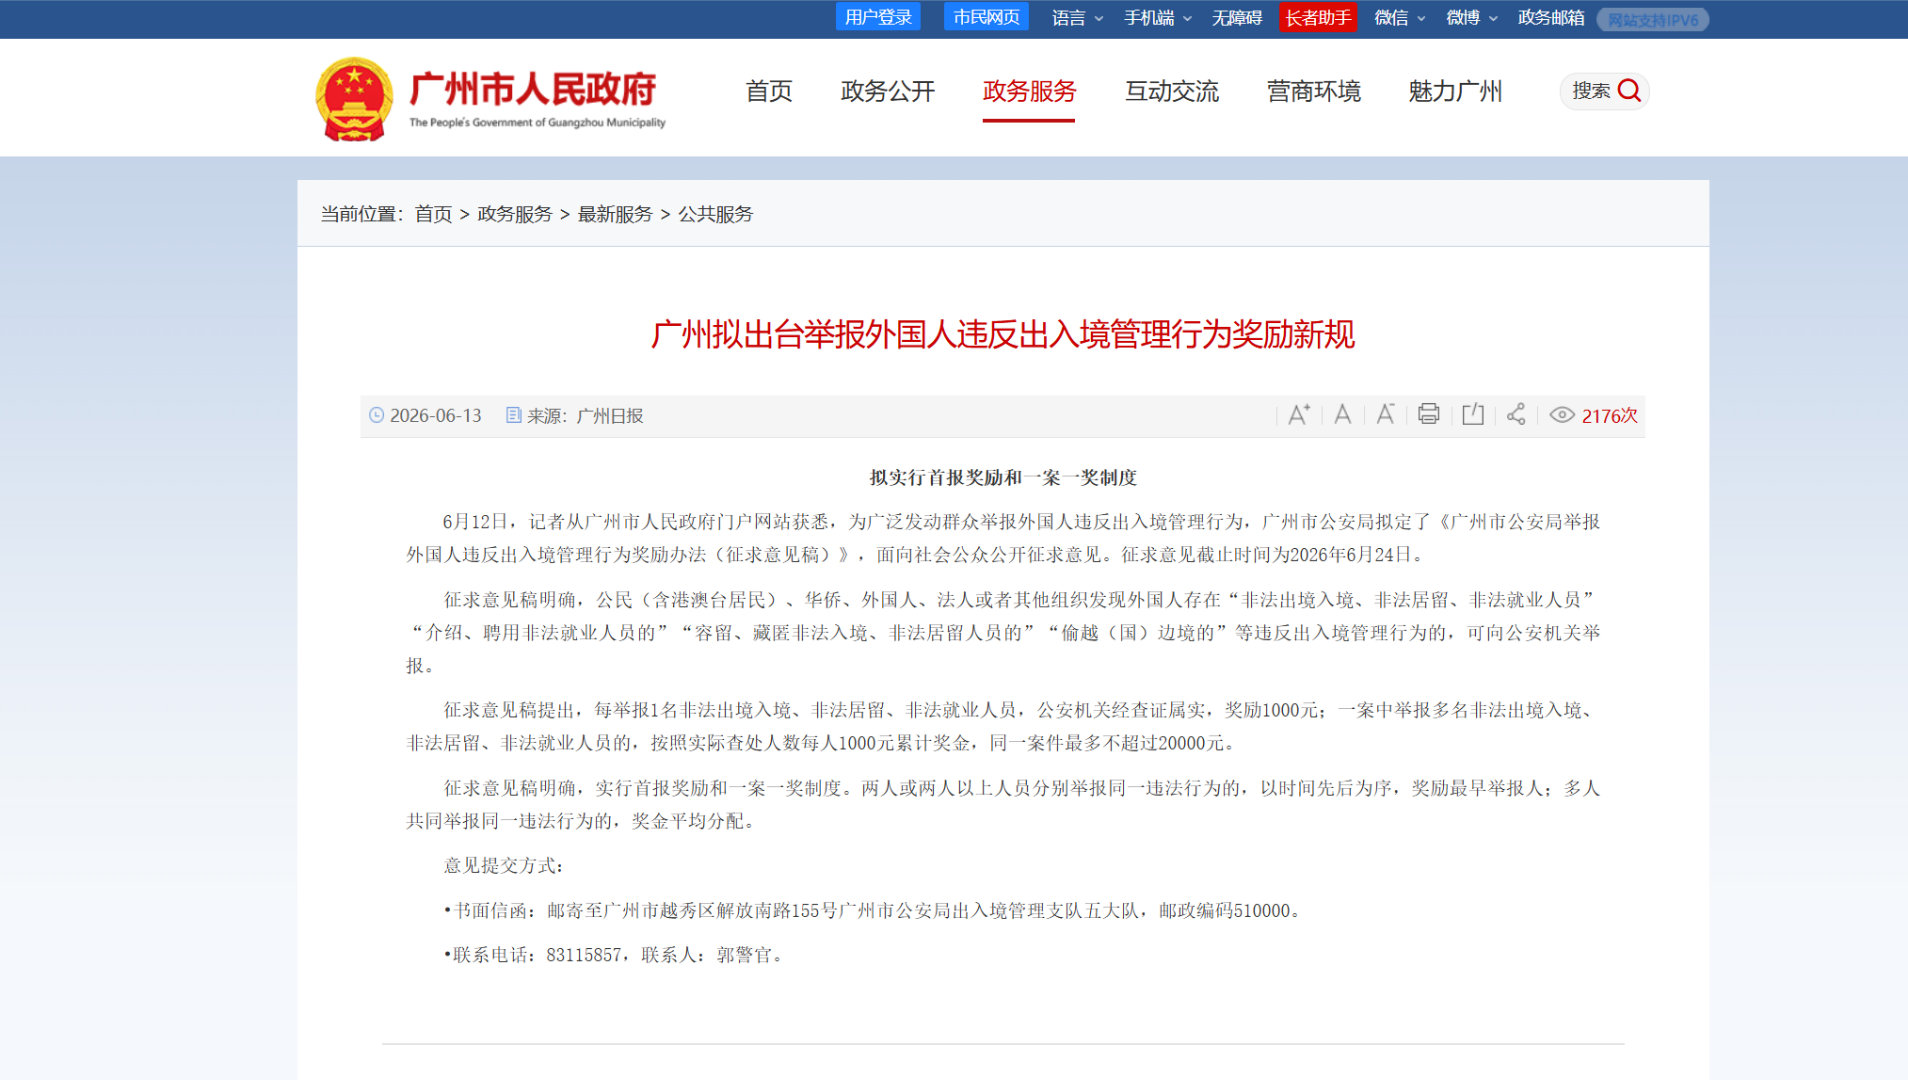Open the 语言 language dropdown

tap(1077, 18)
